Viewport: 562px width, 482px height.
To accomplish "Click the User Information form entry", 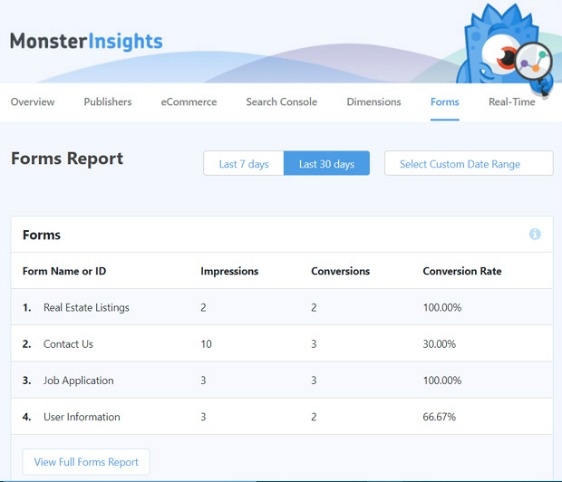I will [82, 417].
